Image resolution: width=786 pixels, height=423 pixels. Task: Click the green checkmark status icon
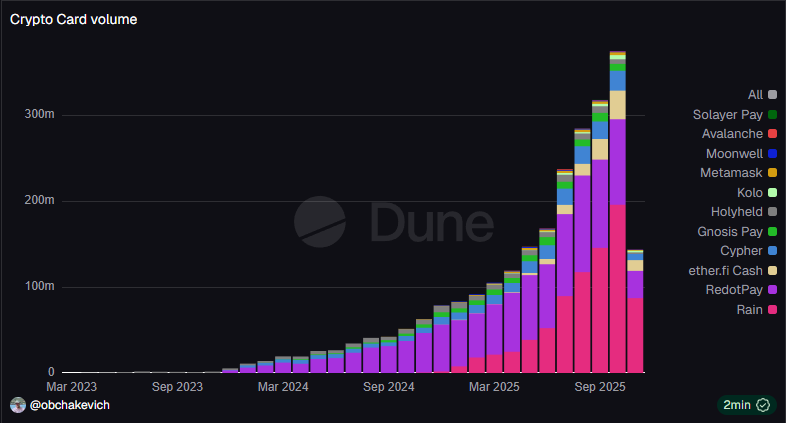(763, 405)
